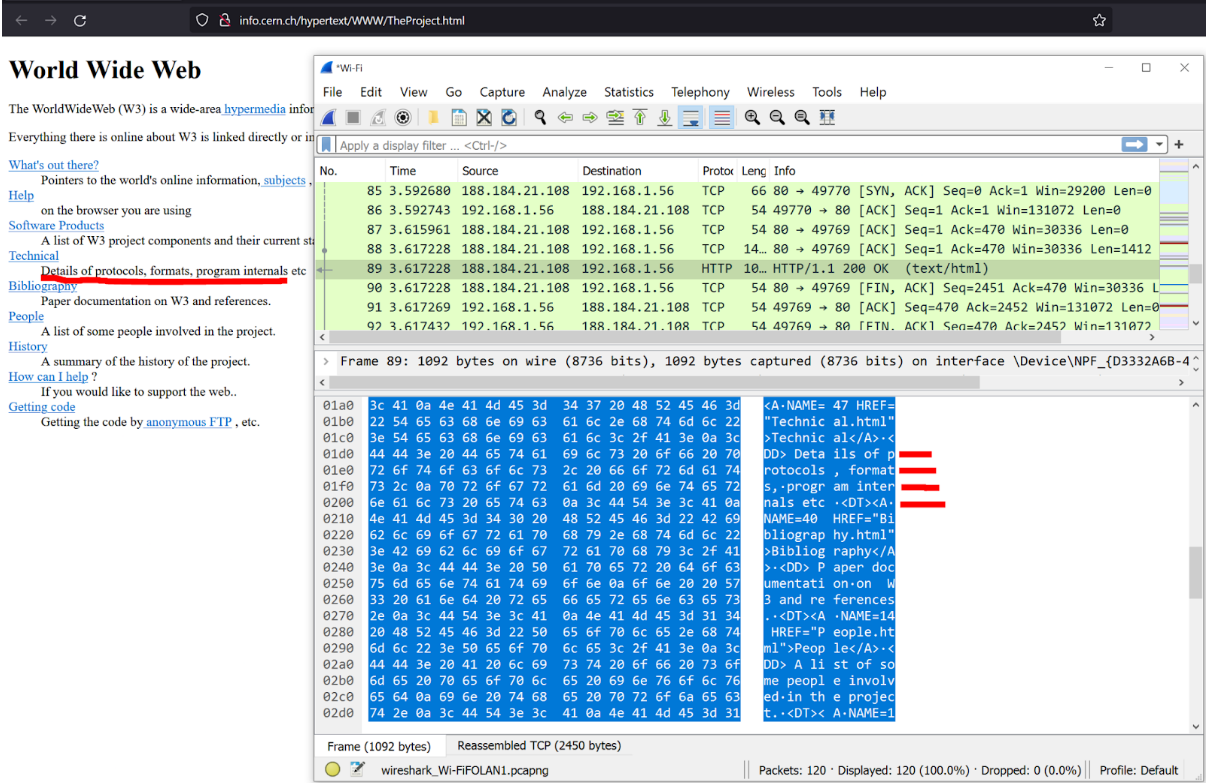This screenshot has width=1207, height=783.
Task: Save this capture file icon
Action: (459, 118)
